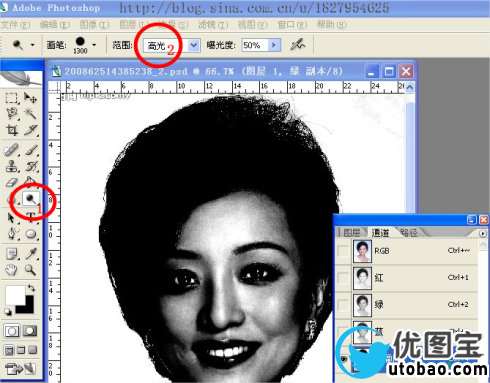Image resolution: width=490 pixels, height=383 pixels.
Task: Toggle visibility of the 绿 channel
Action: pos(343,304)
